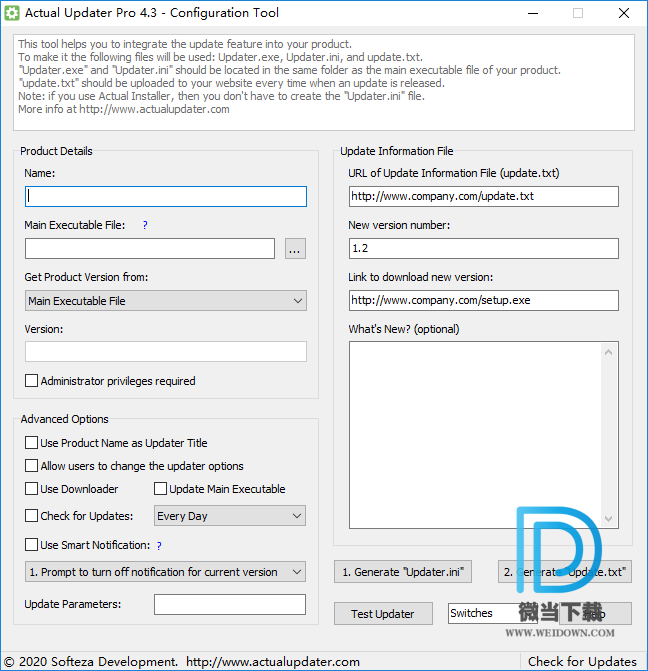Edit the URL of Update Information File field
648x671 pixels.
coord(484,196)
